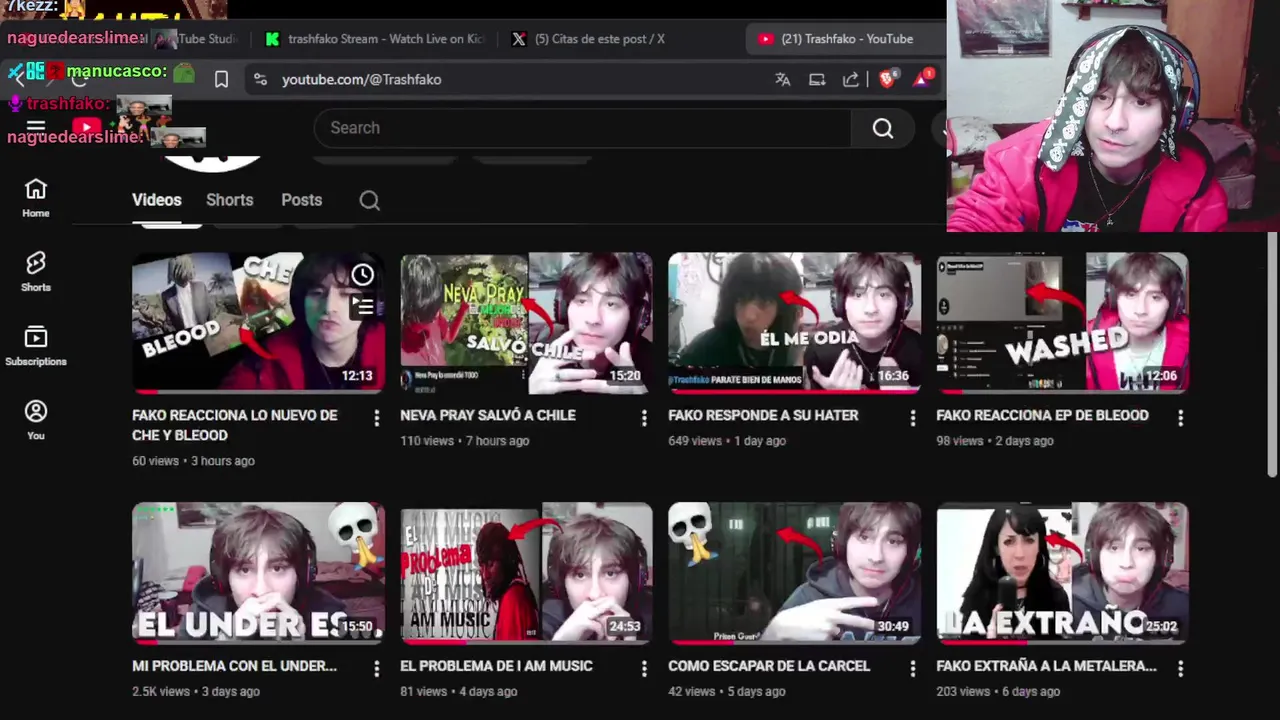Open options for MI PROBLEMA CON EL UNDER
Screen dimensions: 1280x720
coord(376,668)
